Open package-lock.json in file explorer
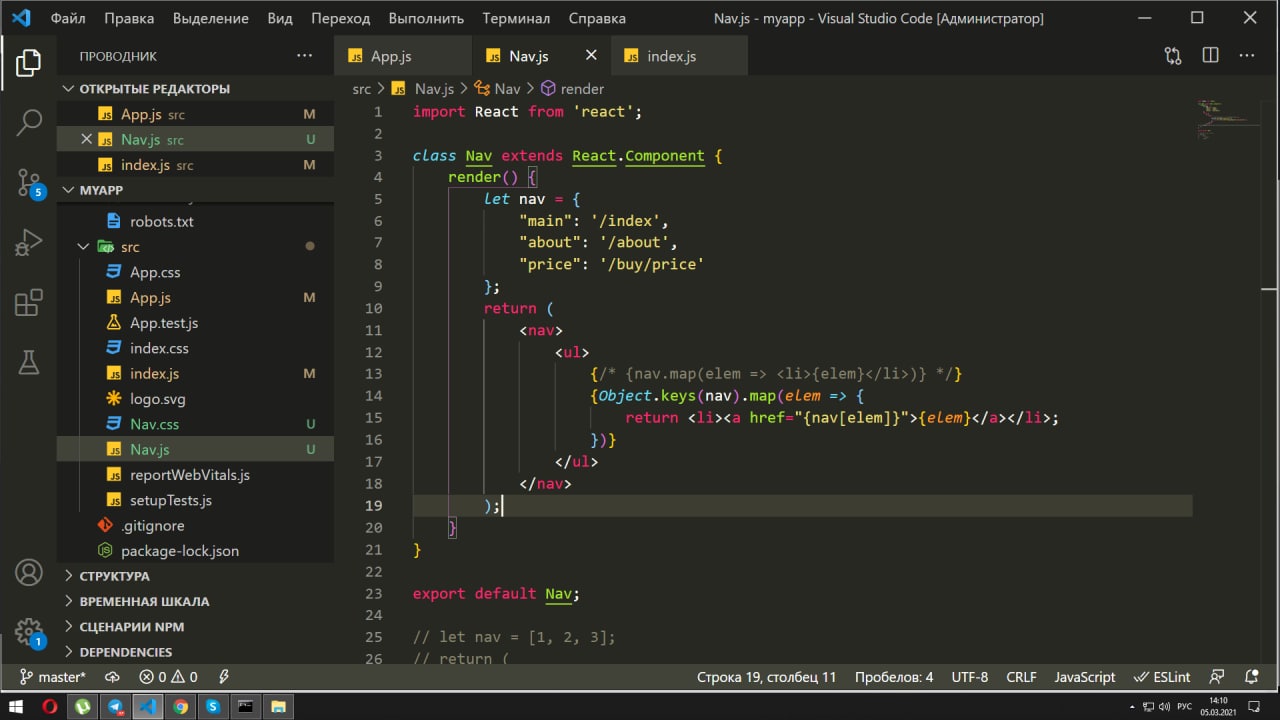Screen dimensions: 1280x720 [179, 551]
